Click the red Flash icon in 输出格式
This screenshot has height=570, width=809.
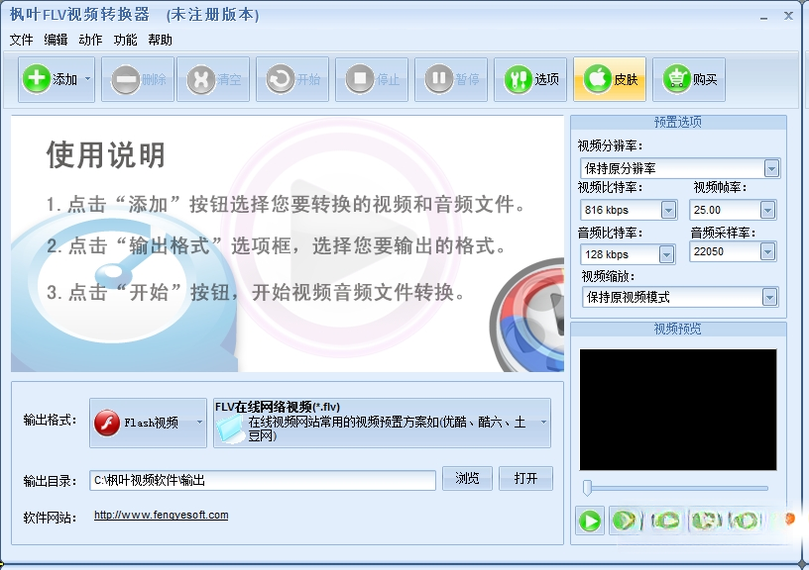pyautogui.click(x=107, y=423)
